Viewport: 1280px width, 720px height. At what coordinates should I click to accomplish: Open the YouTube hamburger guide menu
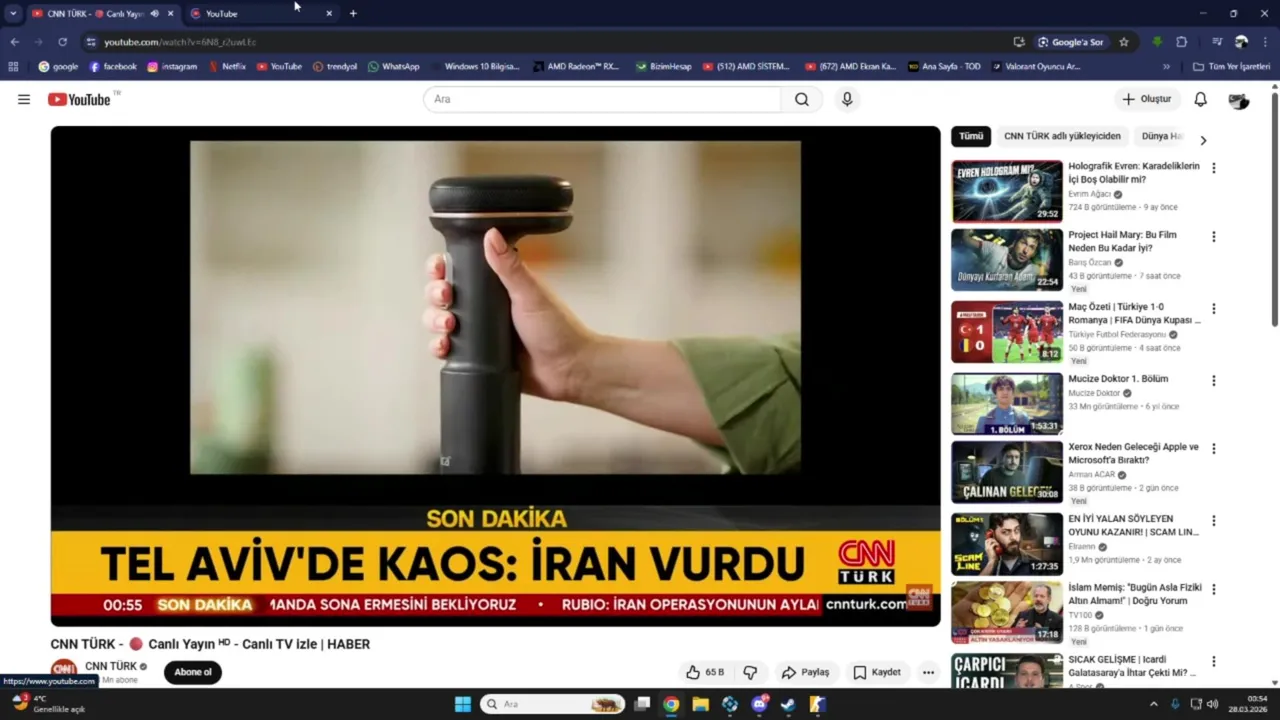tap(24, 99)
